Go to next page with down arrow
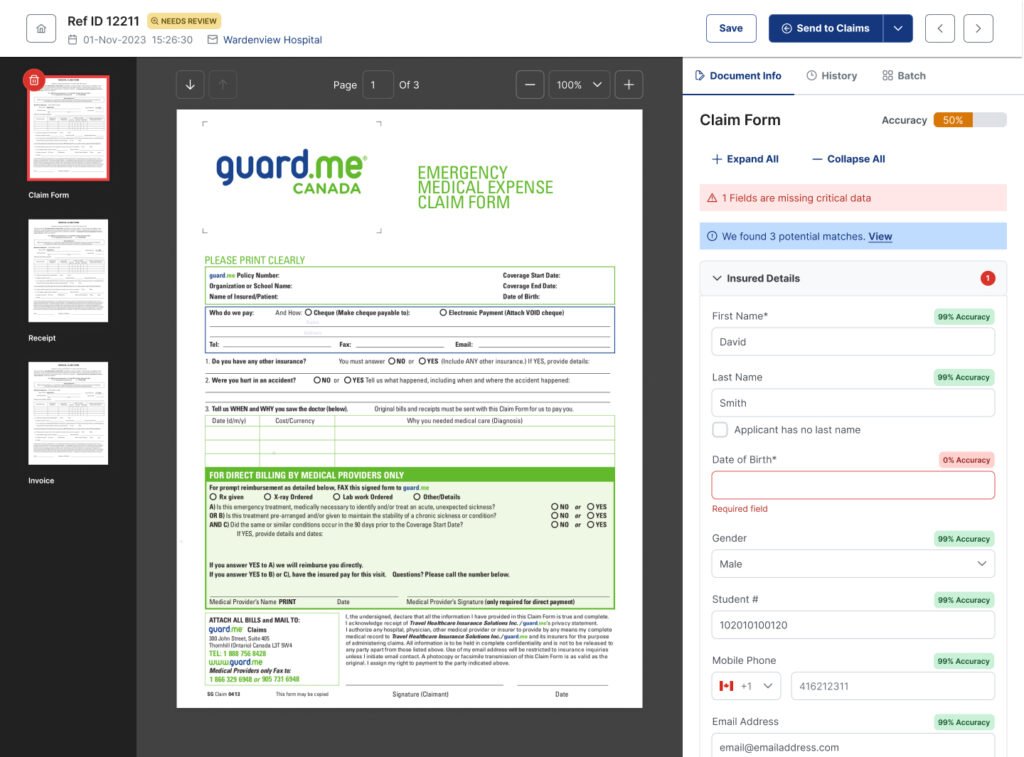Image resolution: width=1024 pixels, height=757 pixels. pyautogui.click(x=190, y=85)
